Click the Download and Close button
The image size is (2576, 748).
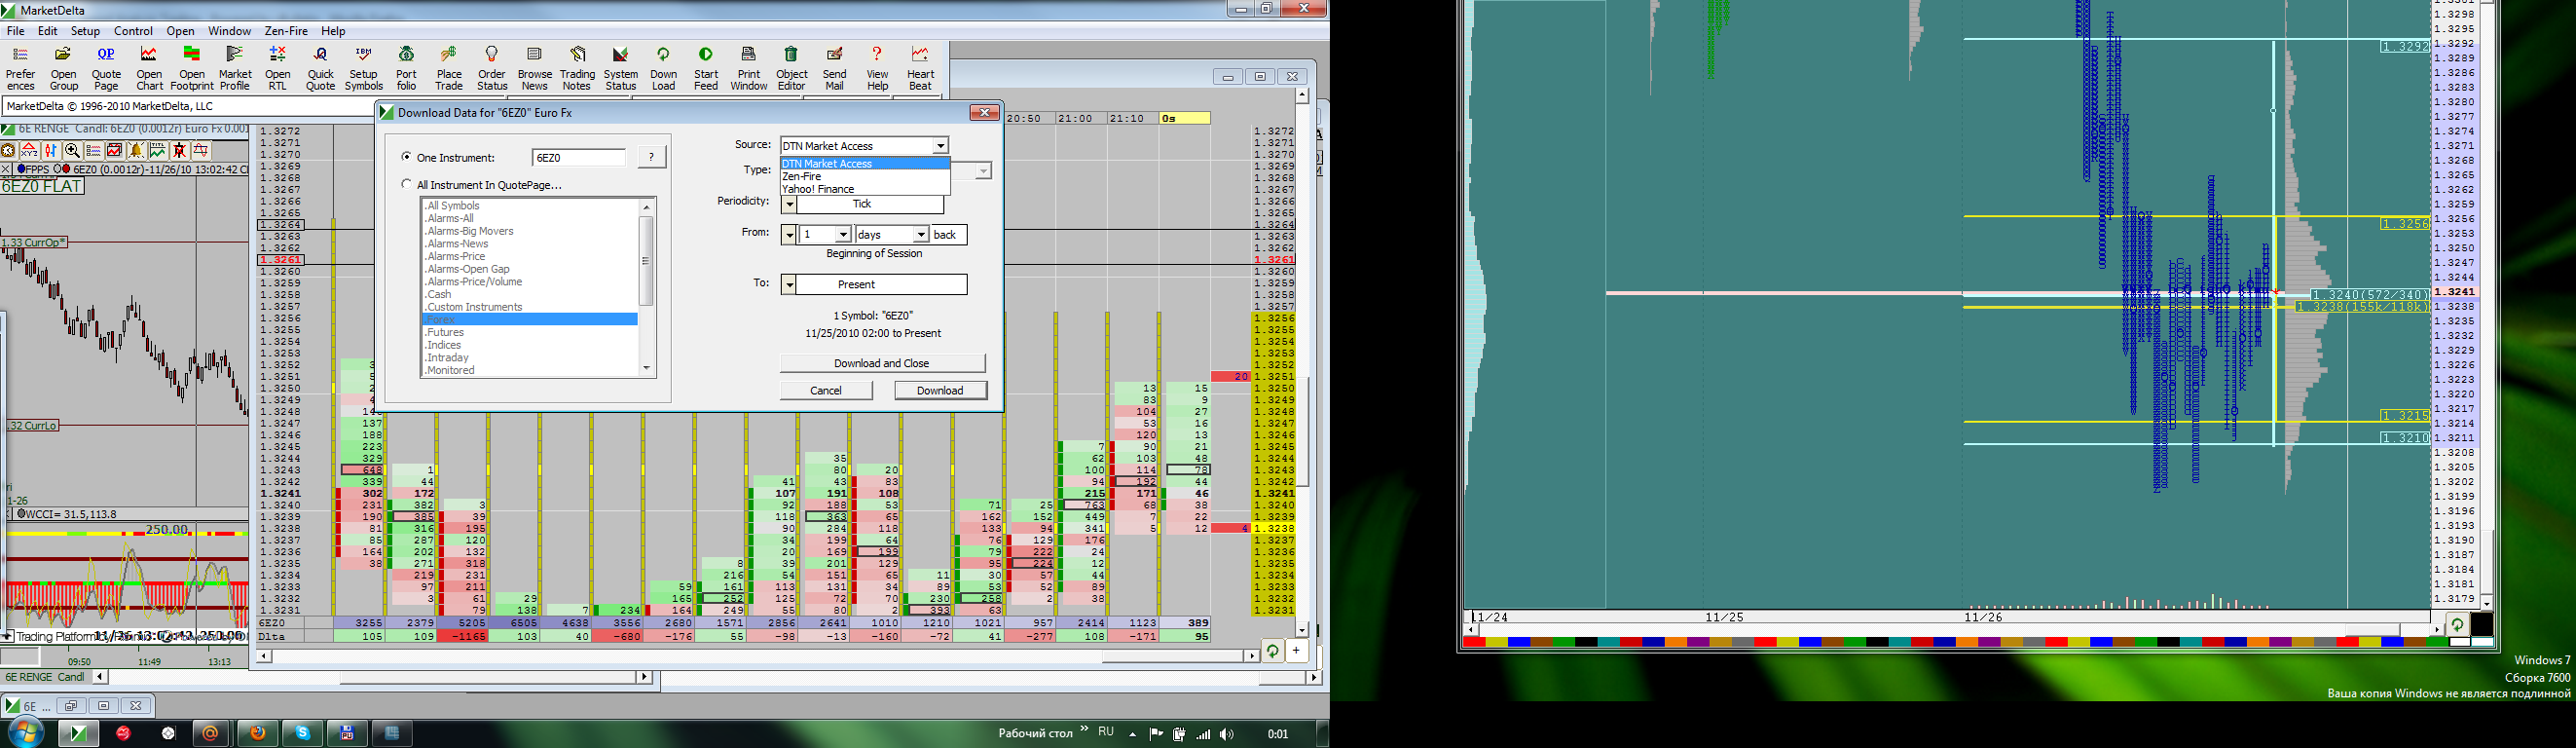click(x=881, y=363)
